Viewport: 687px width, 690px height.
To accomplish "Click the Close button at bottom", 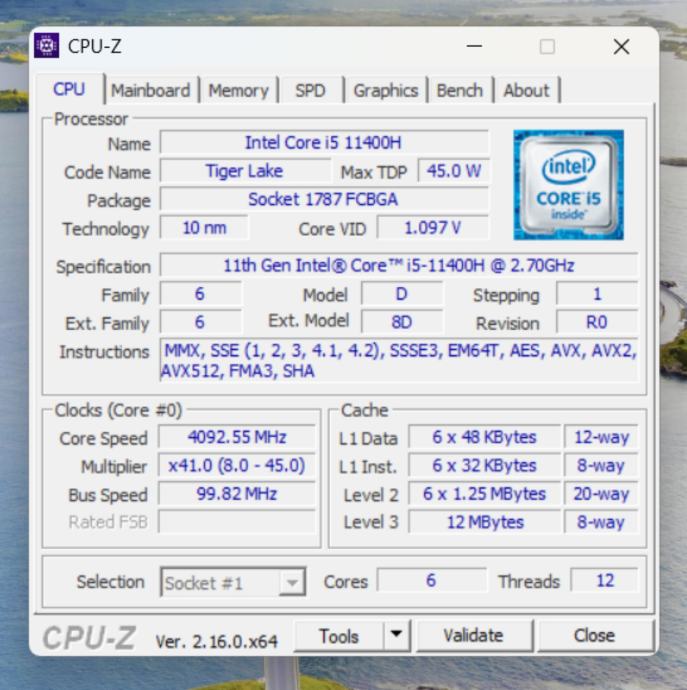I will point(595,635).
